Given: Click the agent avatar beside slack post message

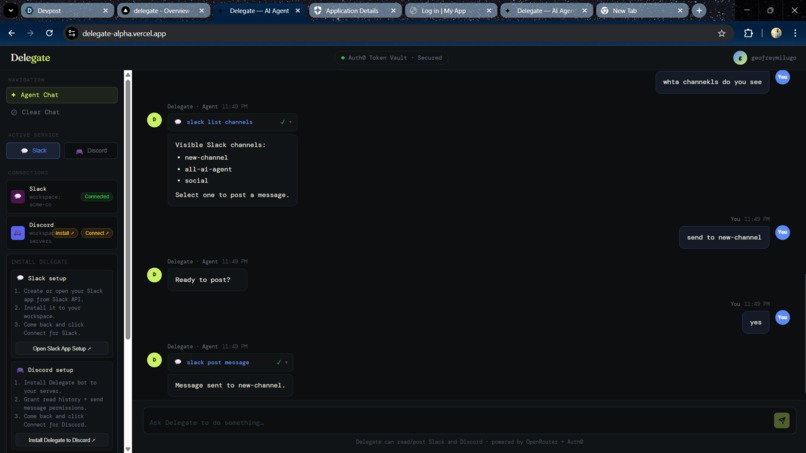Looking at the screenshot, I should point(154,360).
